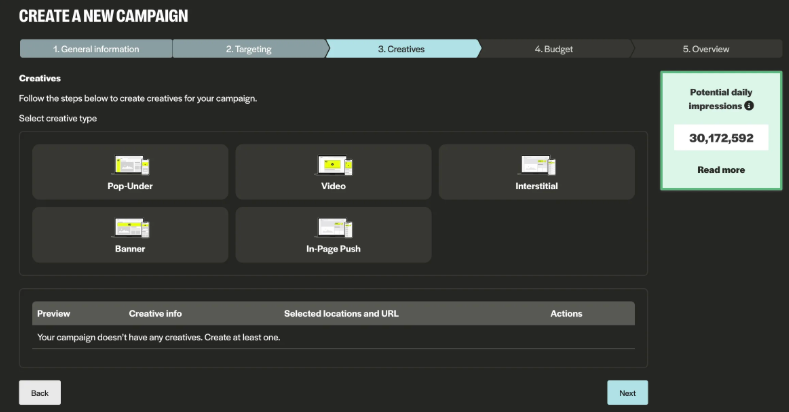Click the Back button

click(40, 393)
